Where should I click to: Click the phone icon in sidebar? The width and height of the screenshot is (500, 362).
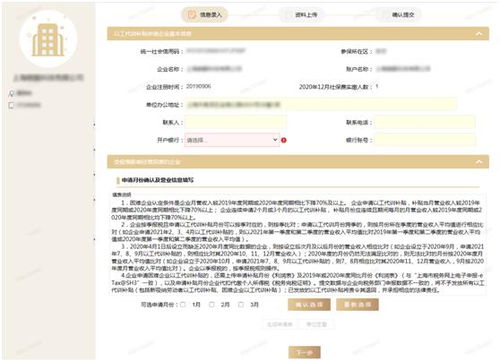tap(12, 105)
